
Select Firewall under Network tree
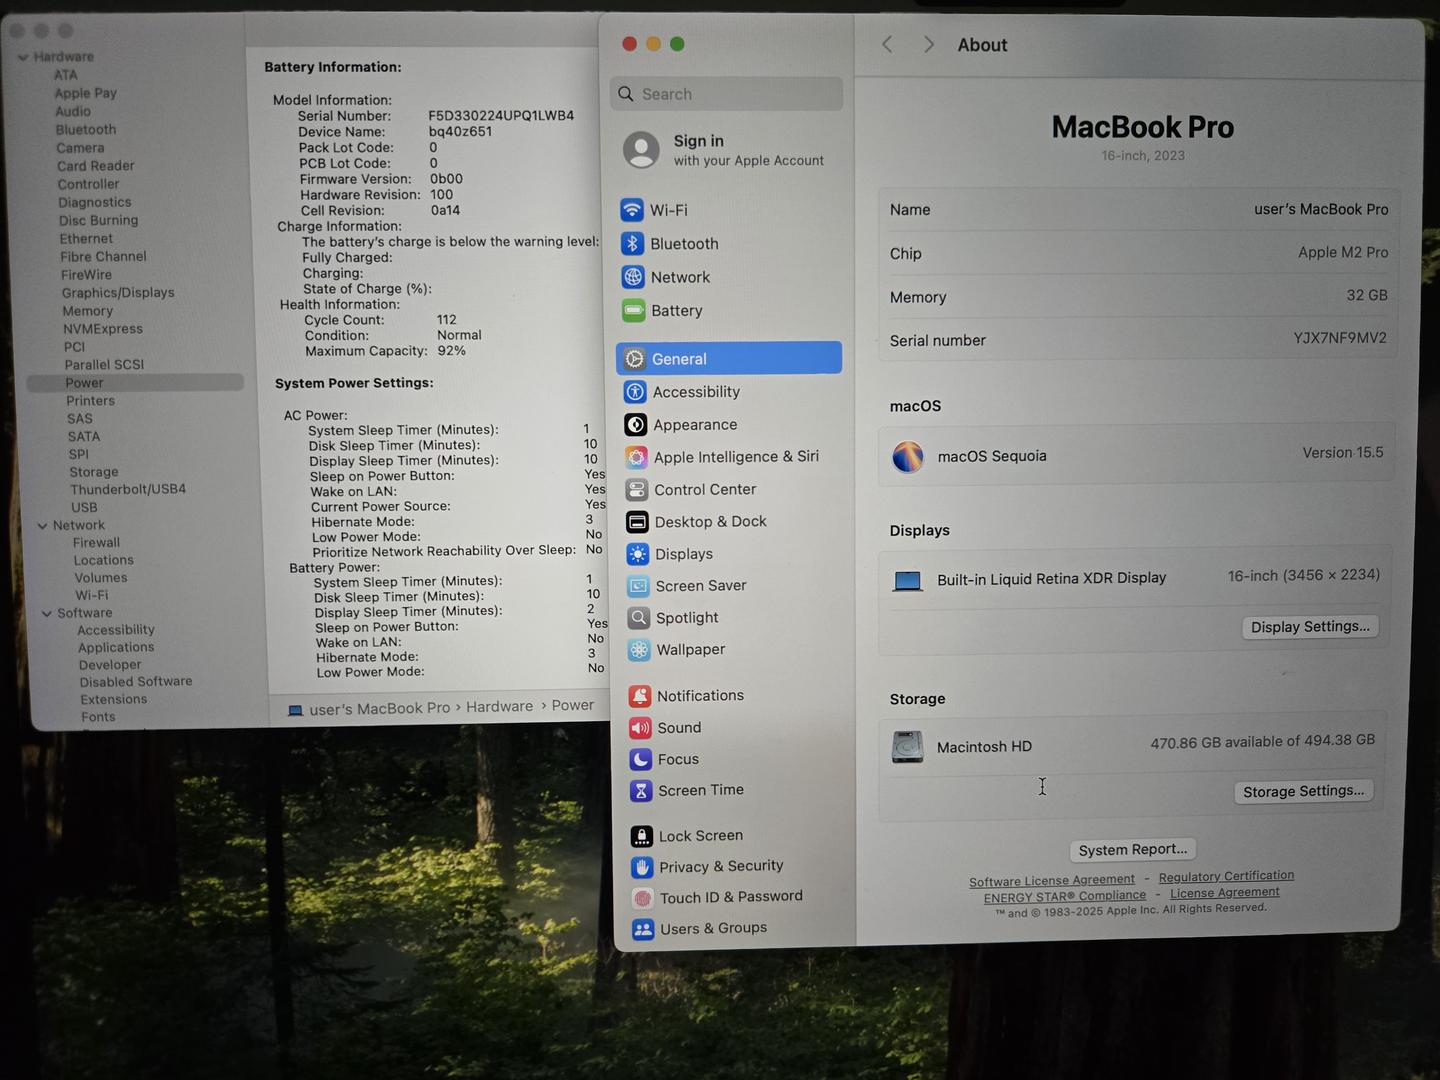point(96,542)
